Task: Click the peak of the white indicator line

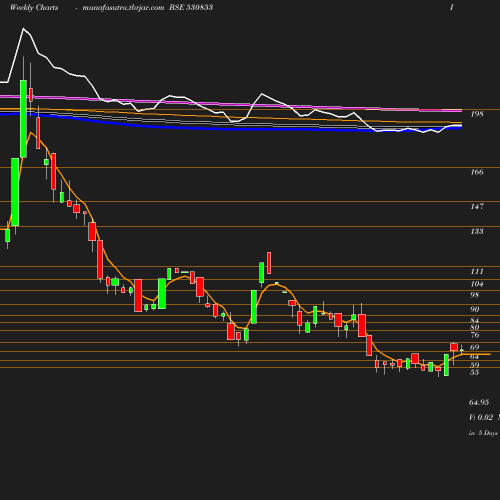Action: click(x=23, y=29)
